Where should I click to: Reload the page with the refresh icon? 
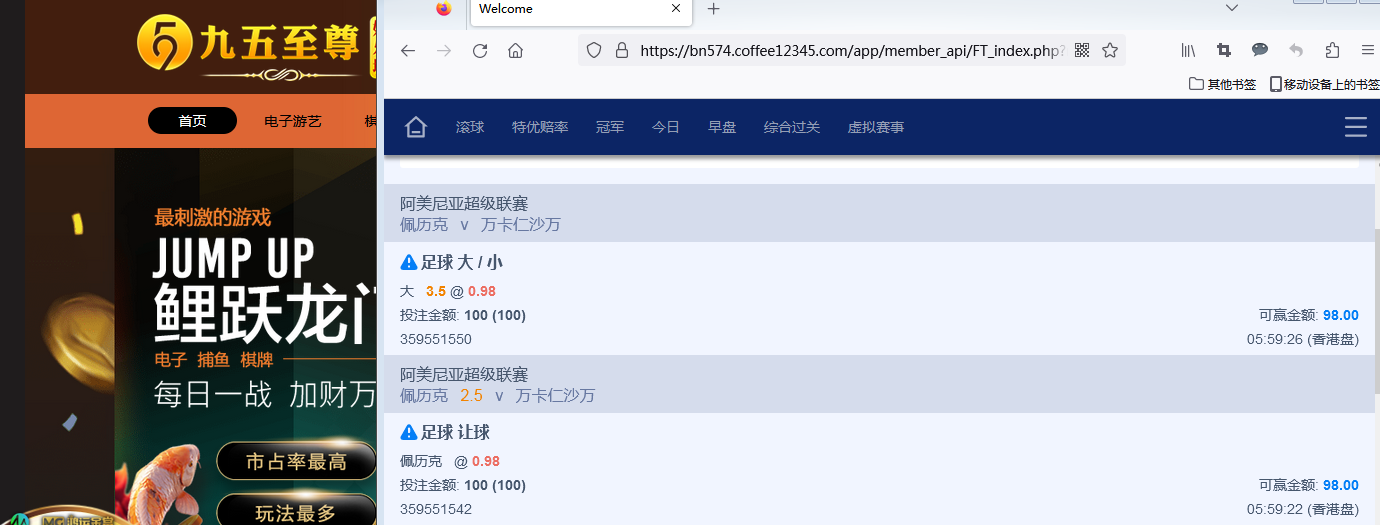(x=480, y=51)
